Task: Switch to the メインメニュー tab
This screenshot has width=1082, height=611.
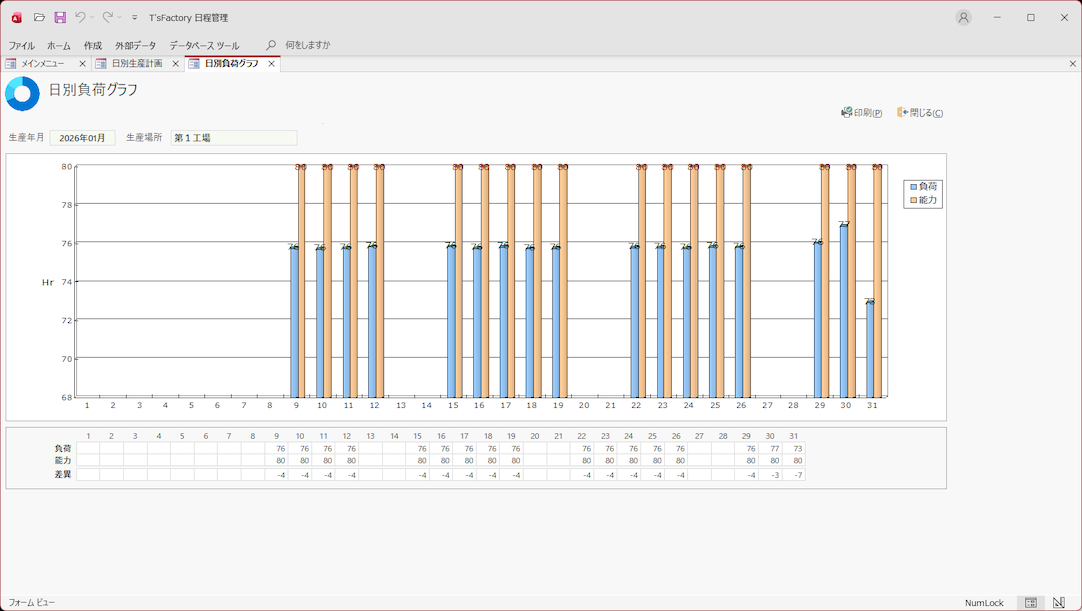Action: pyautogui.click(x=42, y=64)
